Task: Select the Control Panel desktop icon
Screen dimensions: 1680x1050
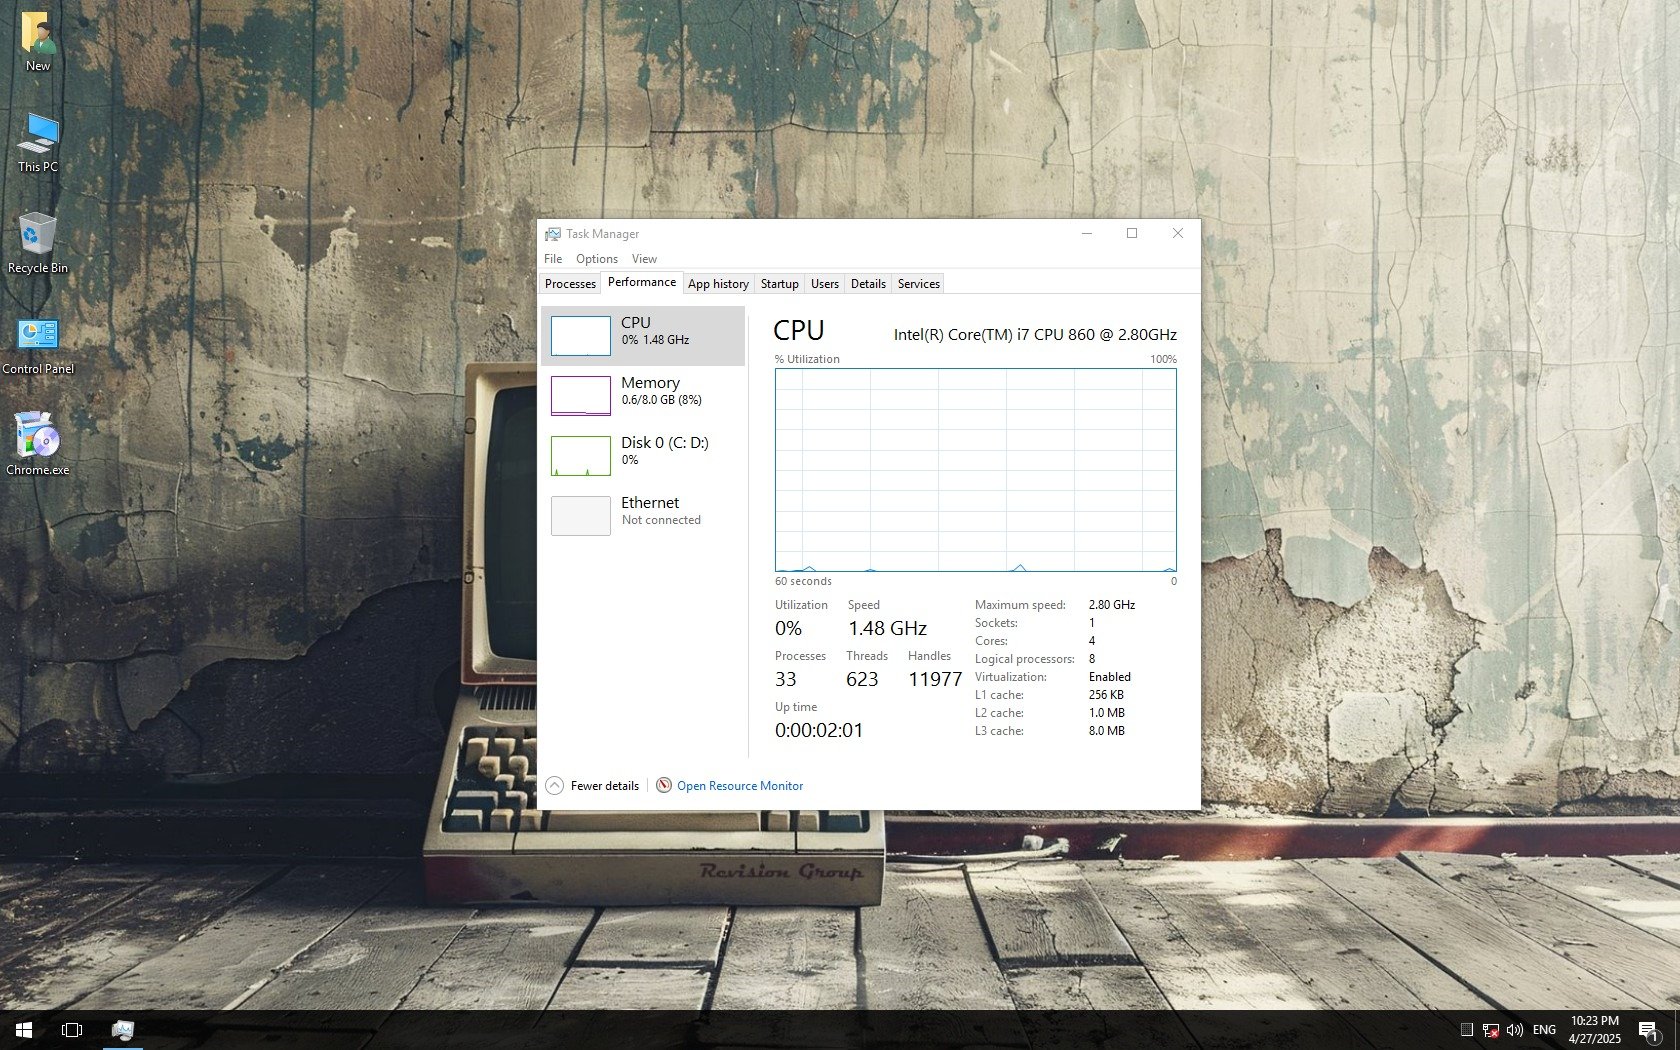Action: tap(38, 345)
